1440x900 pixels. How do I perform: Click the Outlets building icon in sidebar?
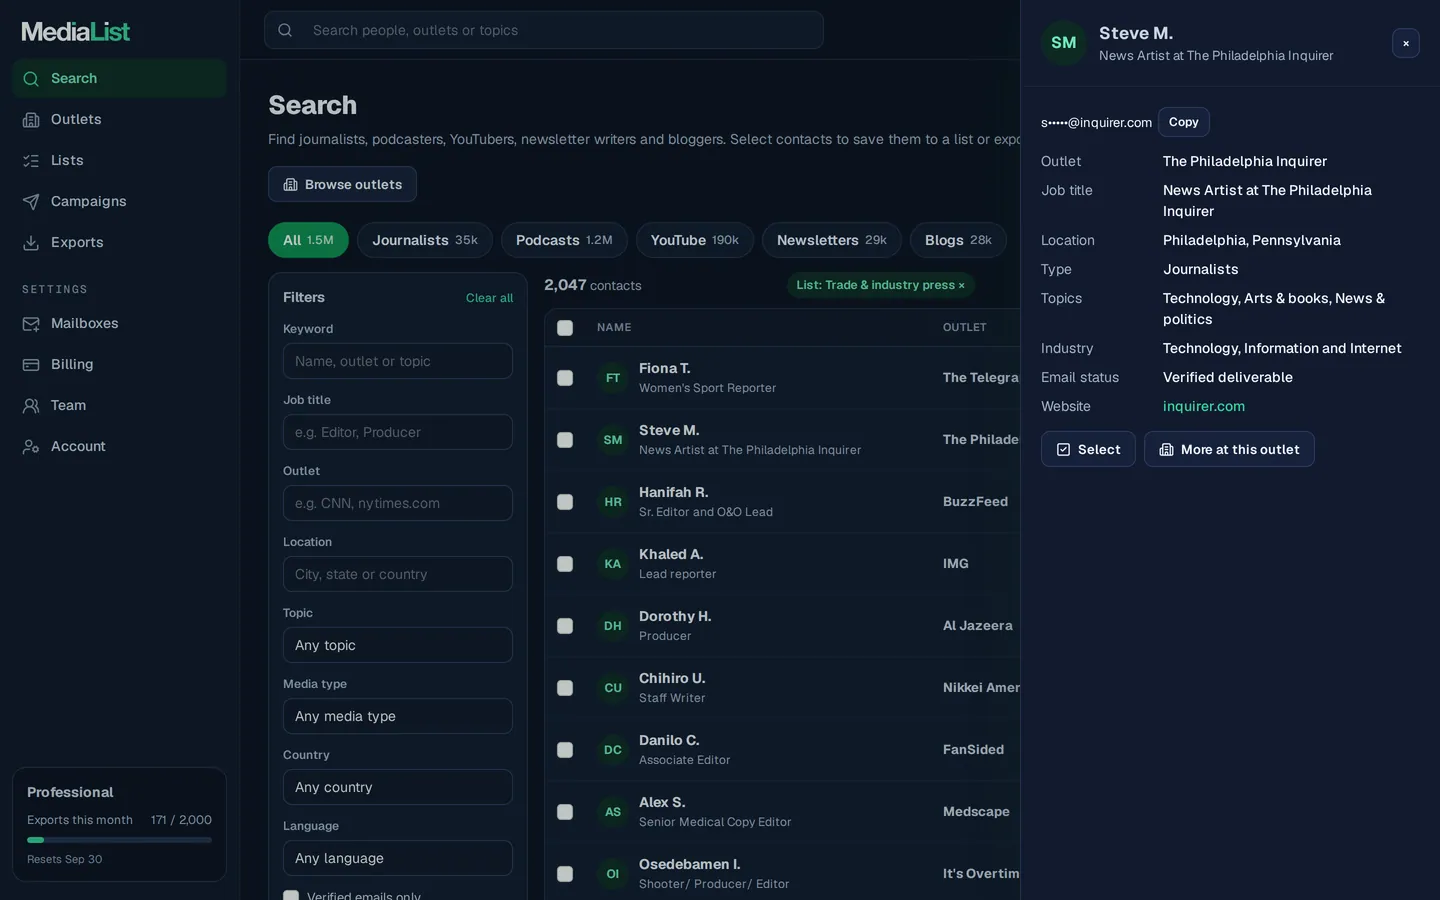point(31,120)
